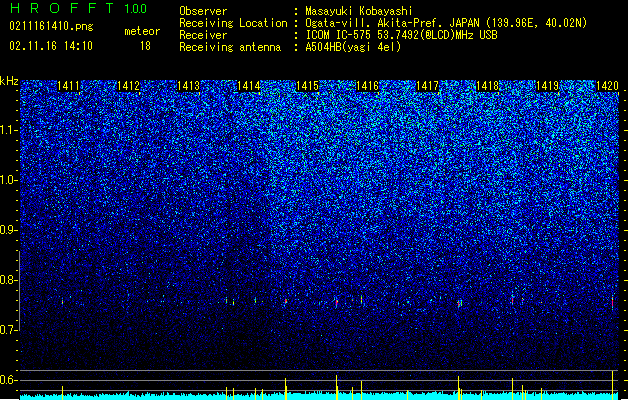Click the Ogata-vill. Akita-Pref. JAPAN location text

coord(446,23)
